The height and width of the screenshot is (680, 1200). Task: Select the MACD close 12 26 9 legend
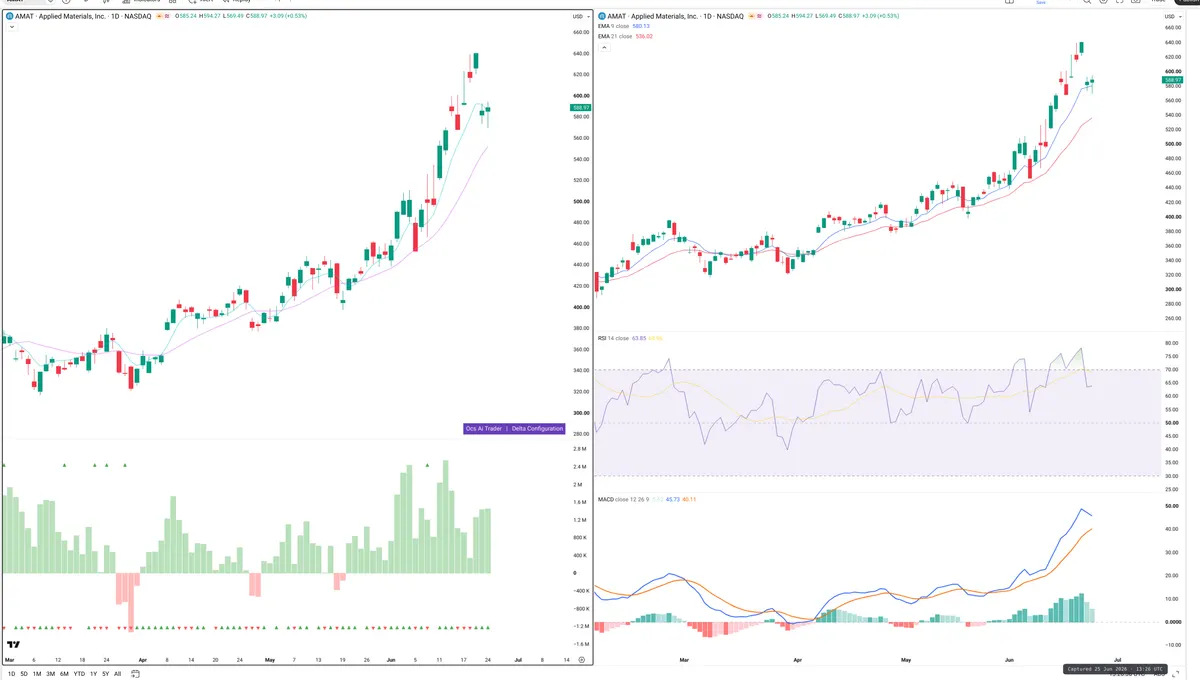click(624, 498)
